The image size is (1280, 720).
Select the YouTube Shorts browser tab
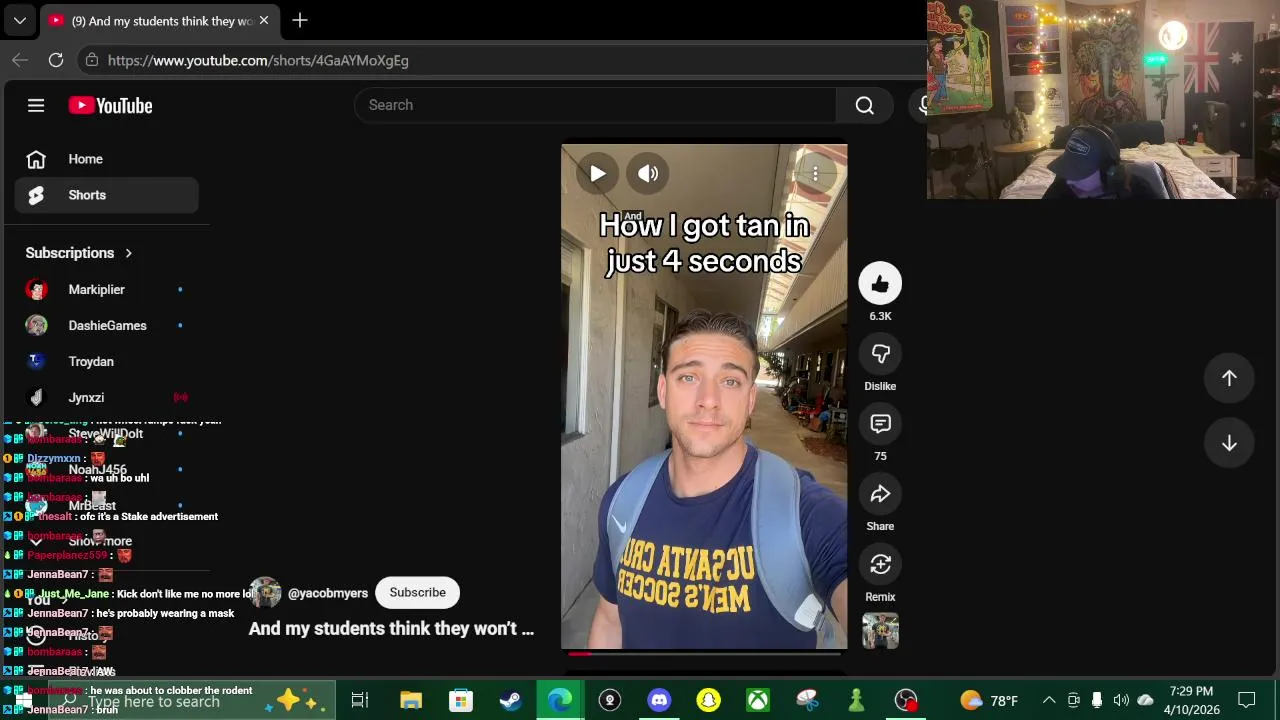(x=158, y=20)
